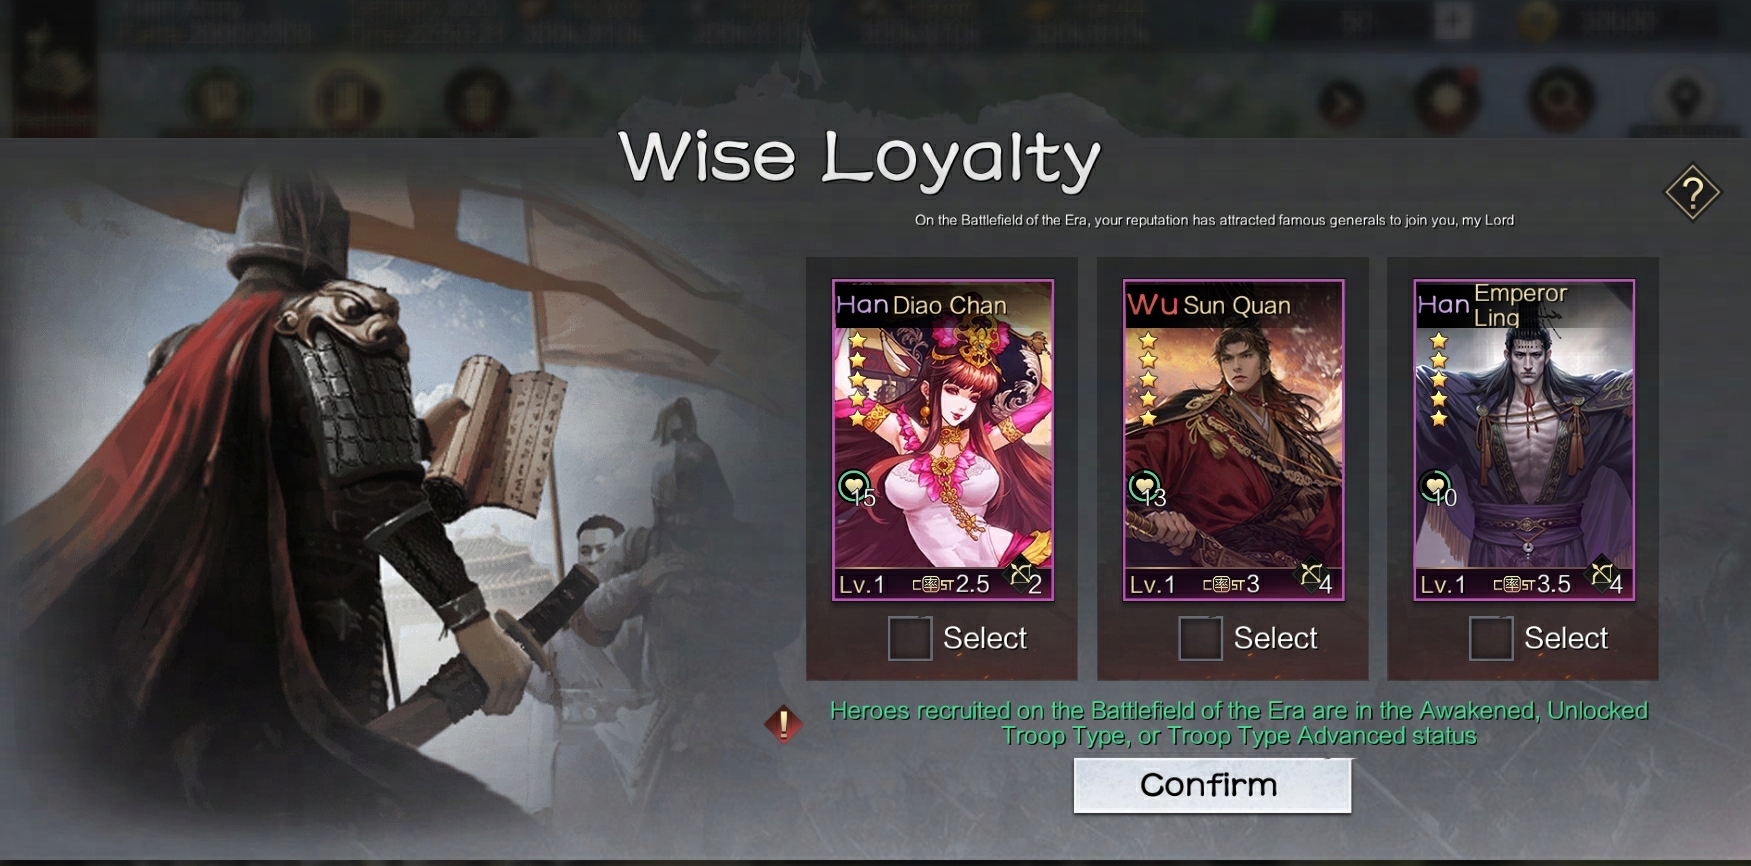This screenshot has height=866, width=1751.
Task: Click the heart loyalty icon on Sun Quan
Action: pyautogui.click(x=1144, y=487)
